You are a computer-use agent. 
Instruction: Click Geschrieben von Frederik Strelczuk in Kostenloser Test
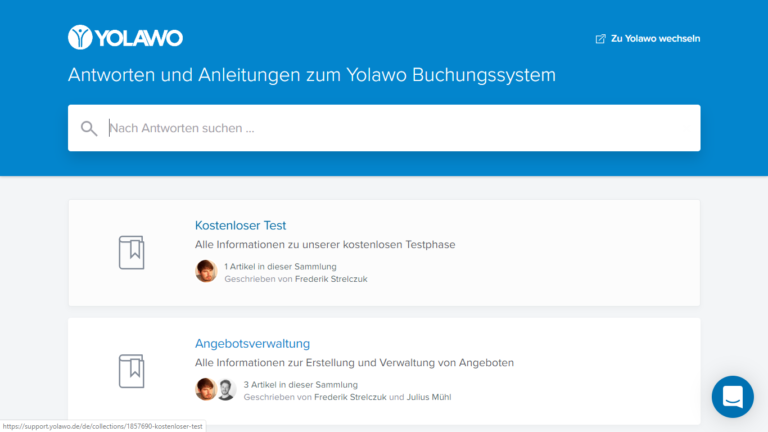[x=296, y=279]
